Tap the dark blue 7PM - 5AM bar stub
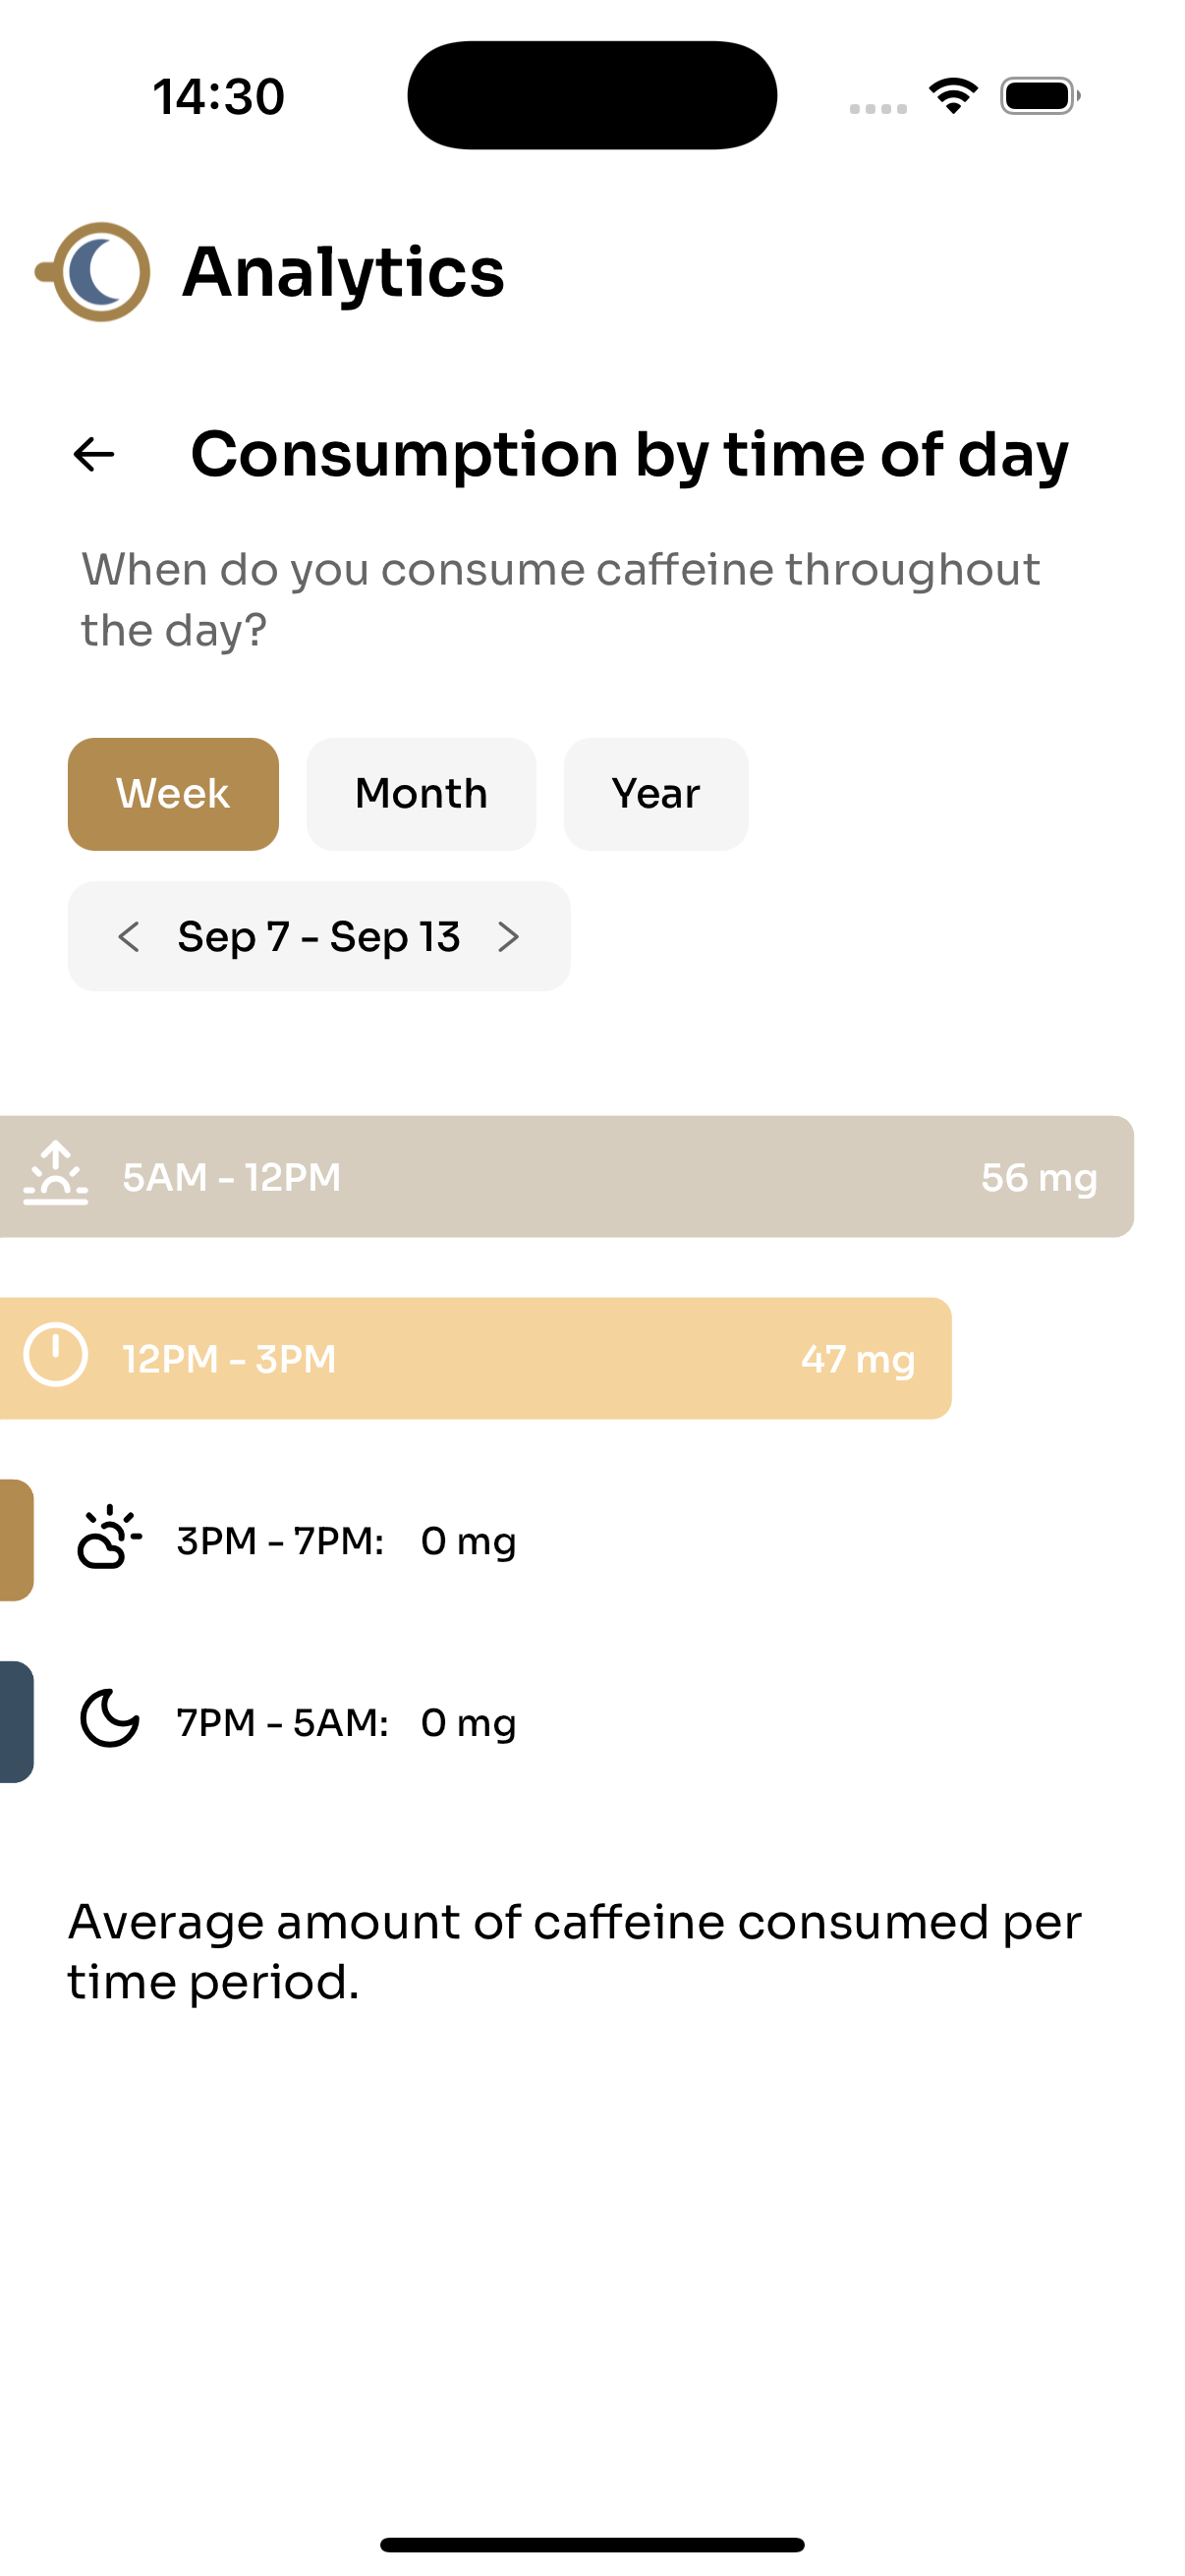The image size is (1185, 2576). [x=17, y=1723]
